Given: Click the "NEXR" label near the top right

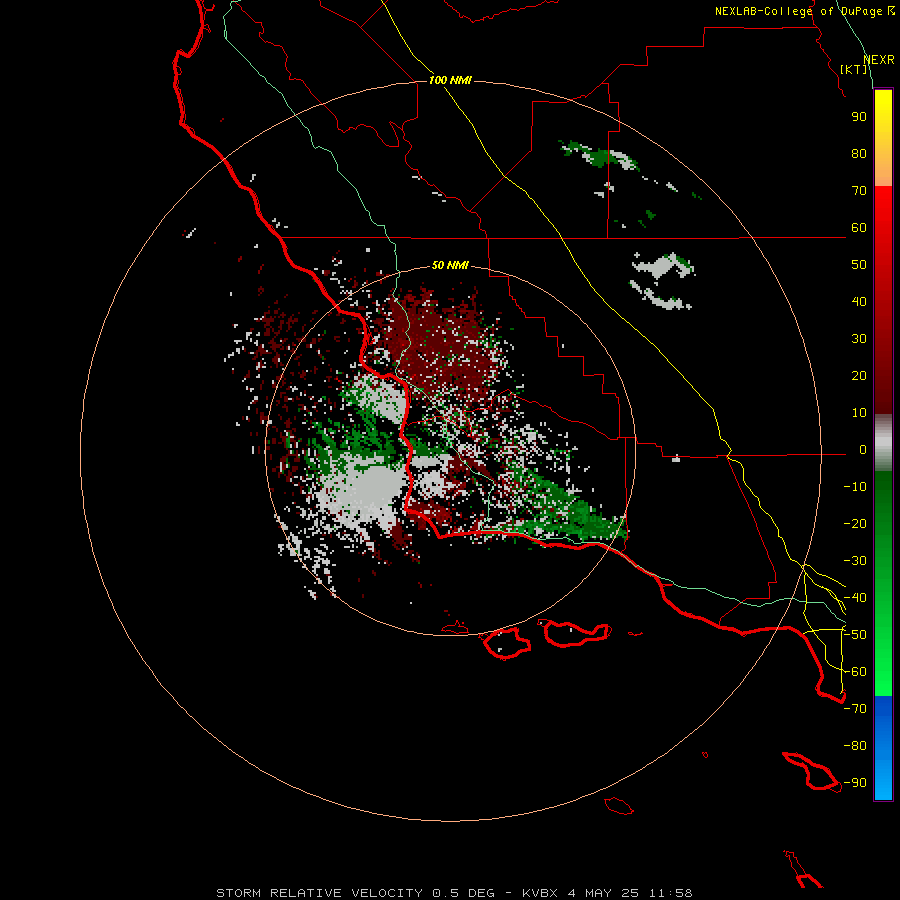Looking at the screenshot, I should (x=879, y=60).
